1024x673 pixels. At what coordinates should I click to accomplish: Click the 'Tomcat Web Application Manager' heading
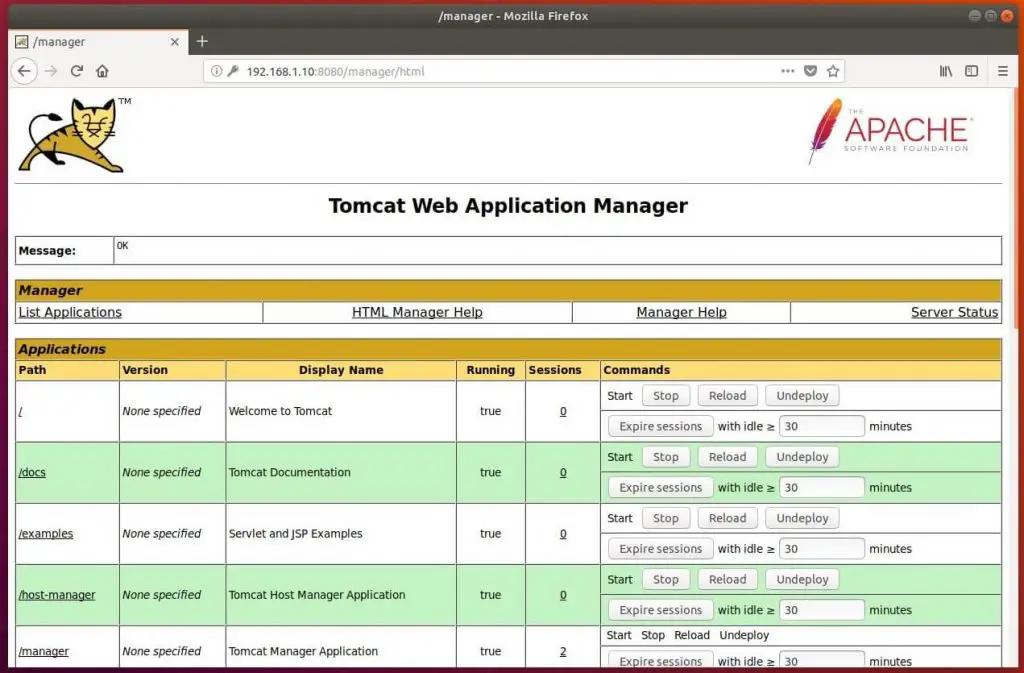click(x=508, y=206)
